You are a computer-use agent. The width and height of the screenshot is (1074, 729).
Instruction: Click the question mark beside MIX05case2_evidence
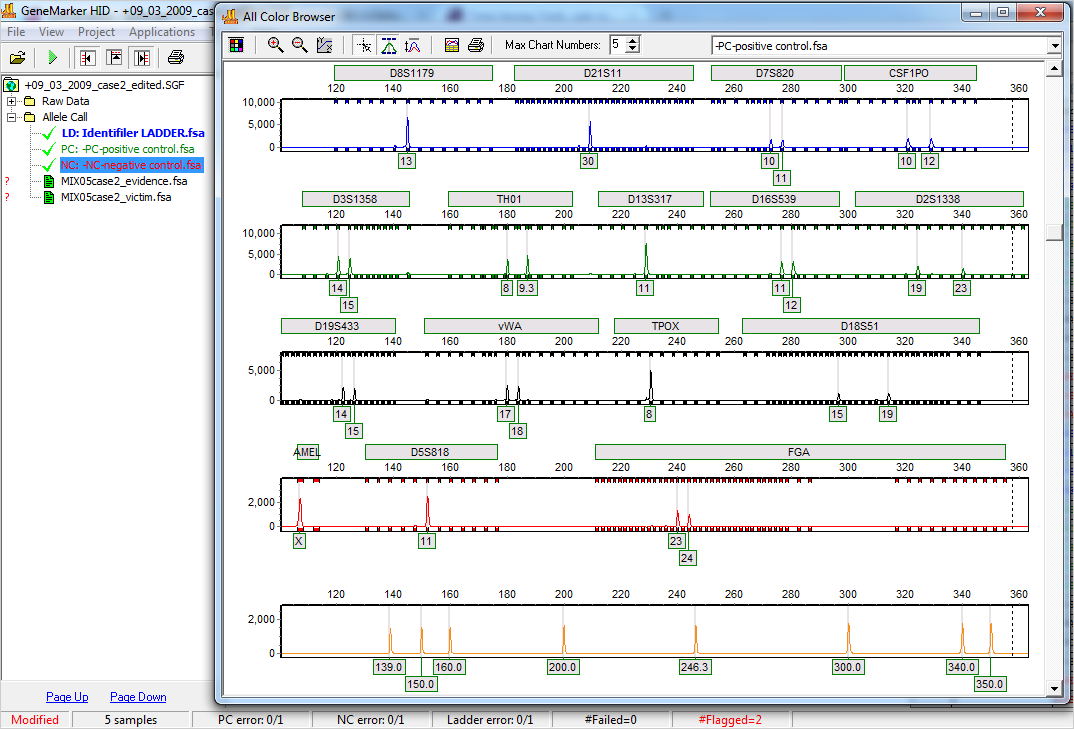7,182
